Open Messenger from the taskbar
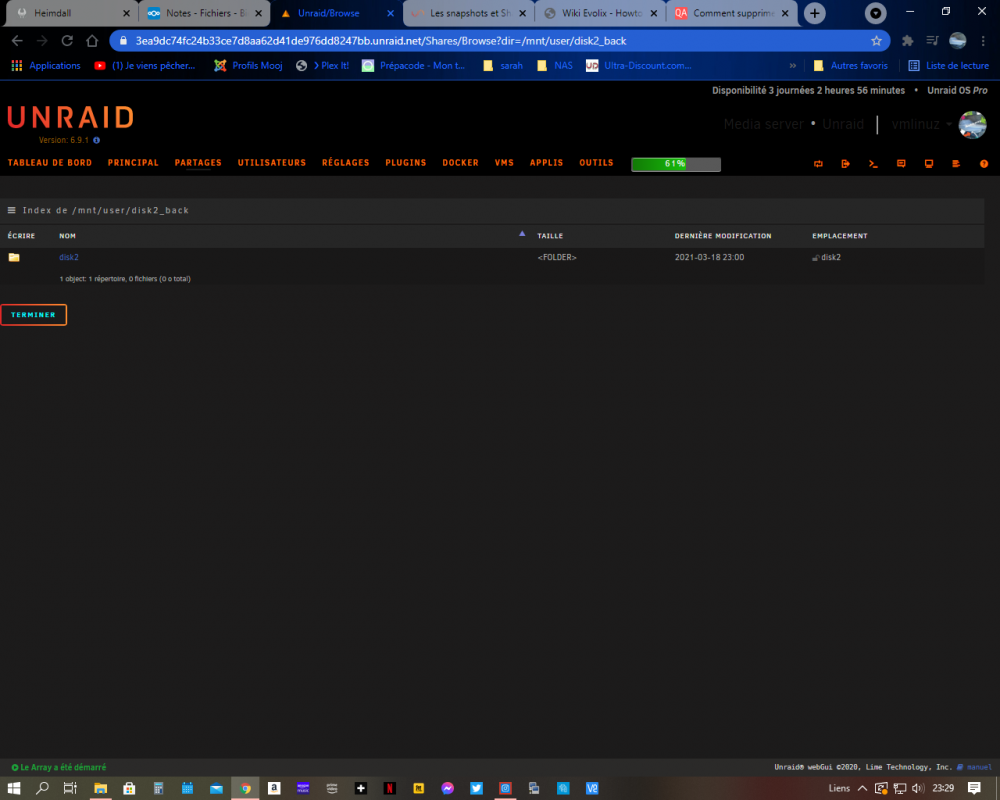 448,789
